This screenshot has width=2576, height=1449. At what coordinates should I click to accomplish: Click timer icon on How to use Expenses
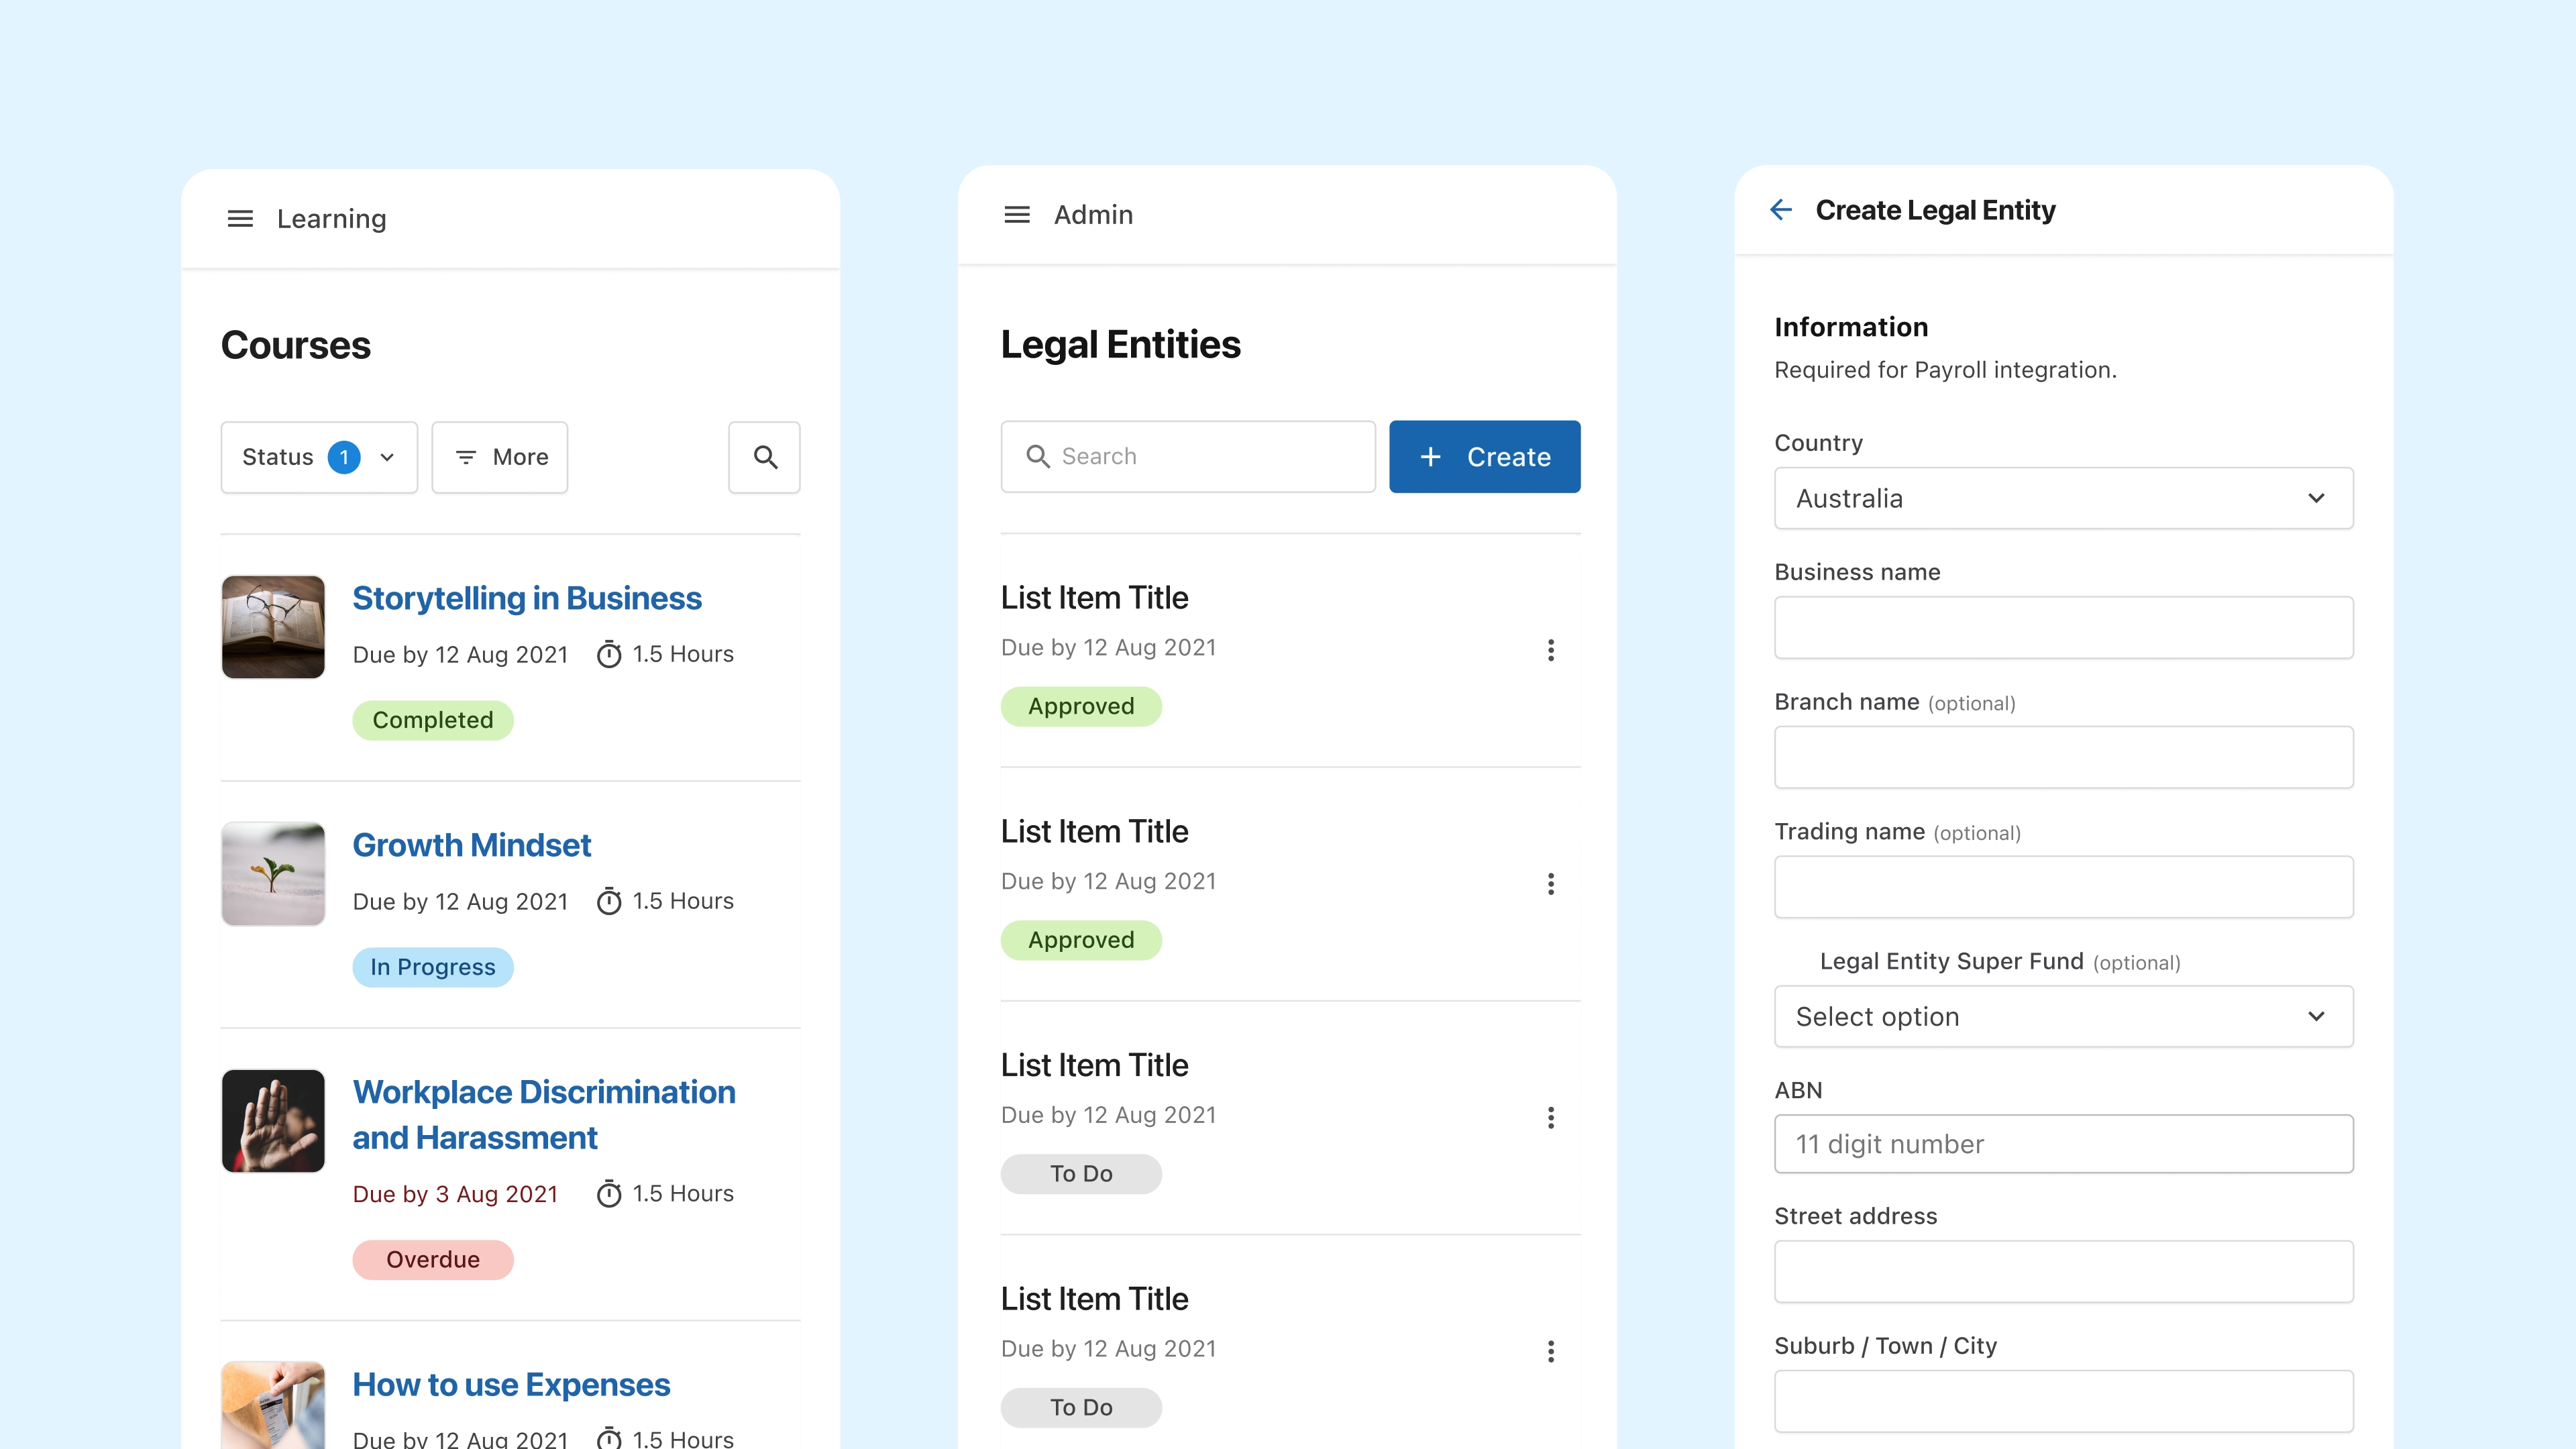(x=609, y=1438)
